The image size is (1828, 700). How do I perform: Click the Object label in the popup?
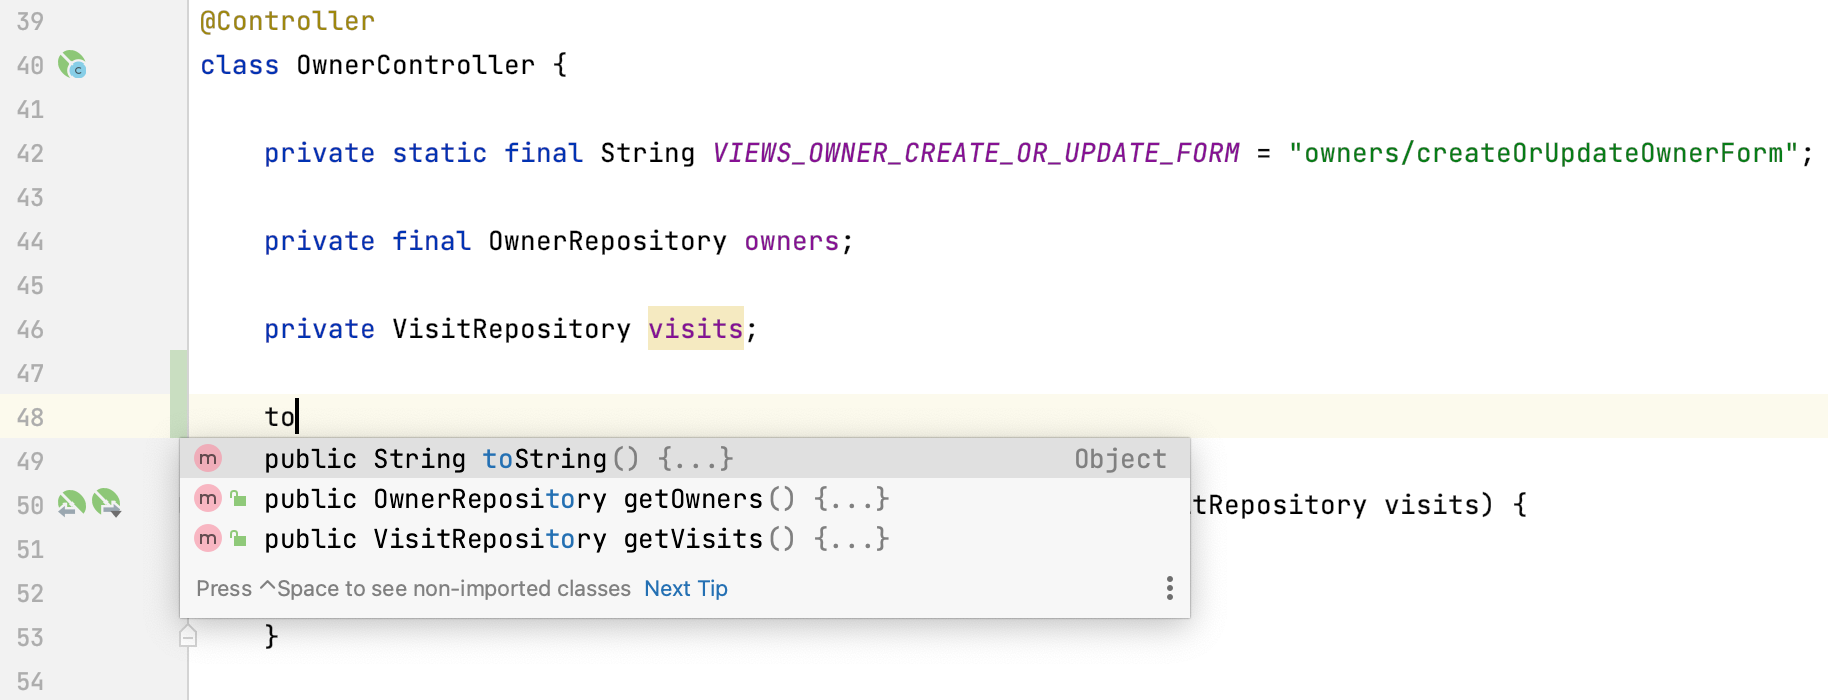point(1119,458)
